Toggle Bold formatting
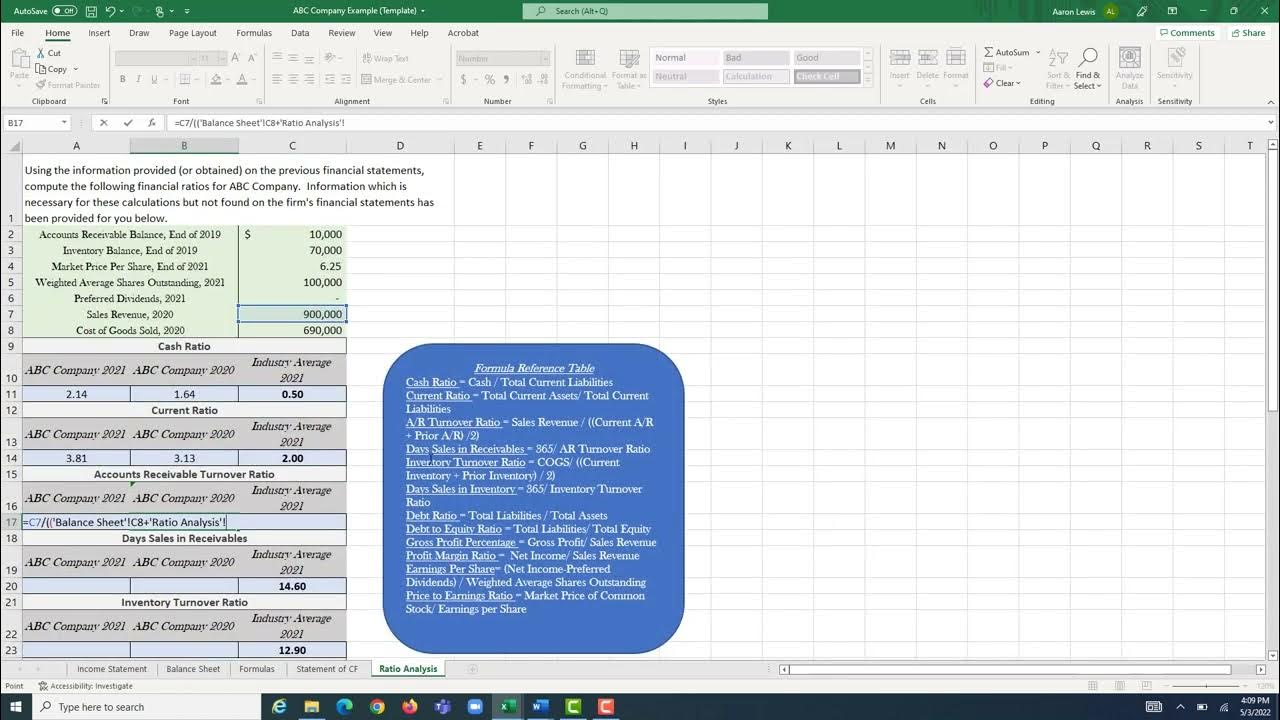Viewport: 1280px width, 720px height. tap(123, 79)
